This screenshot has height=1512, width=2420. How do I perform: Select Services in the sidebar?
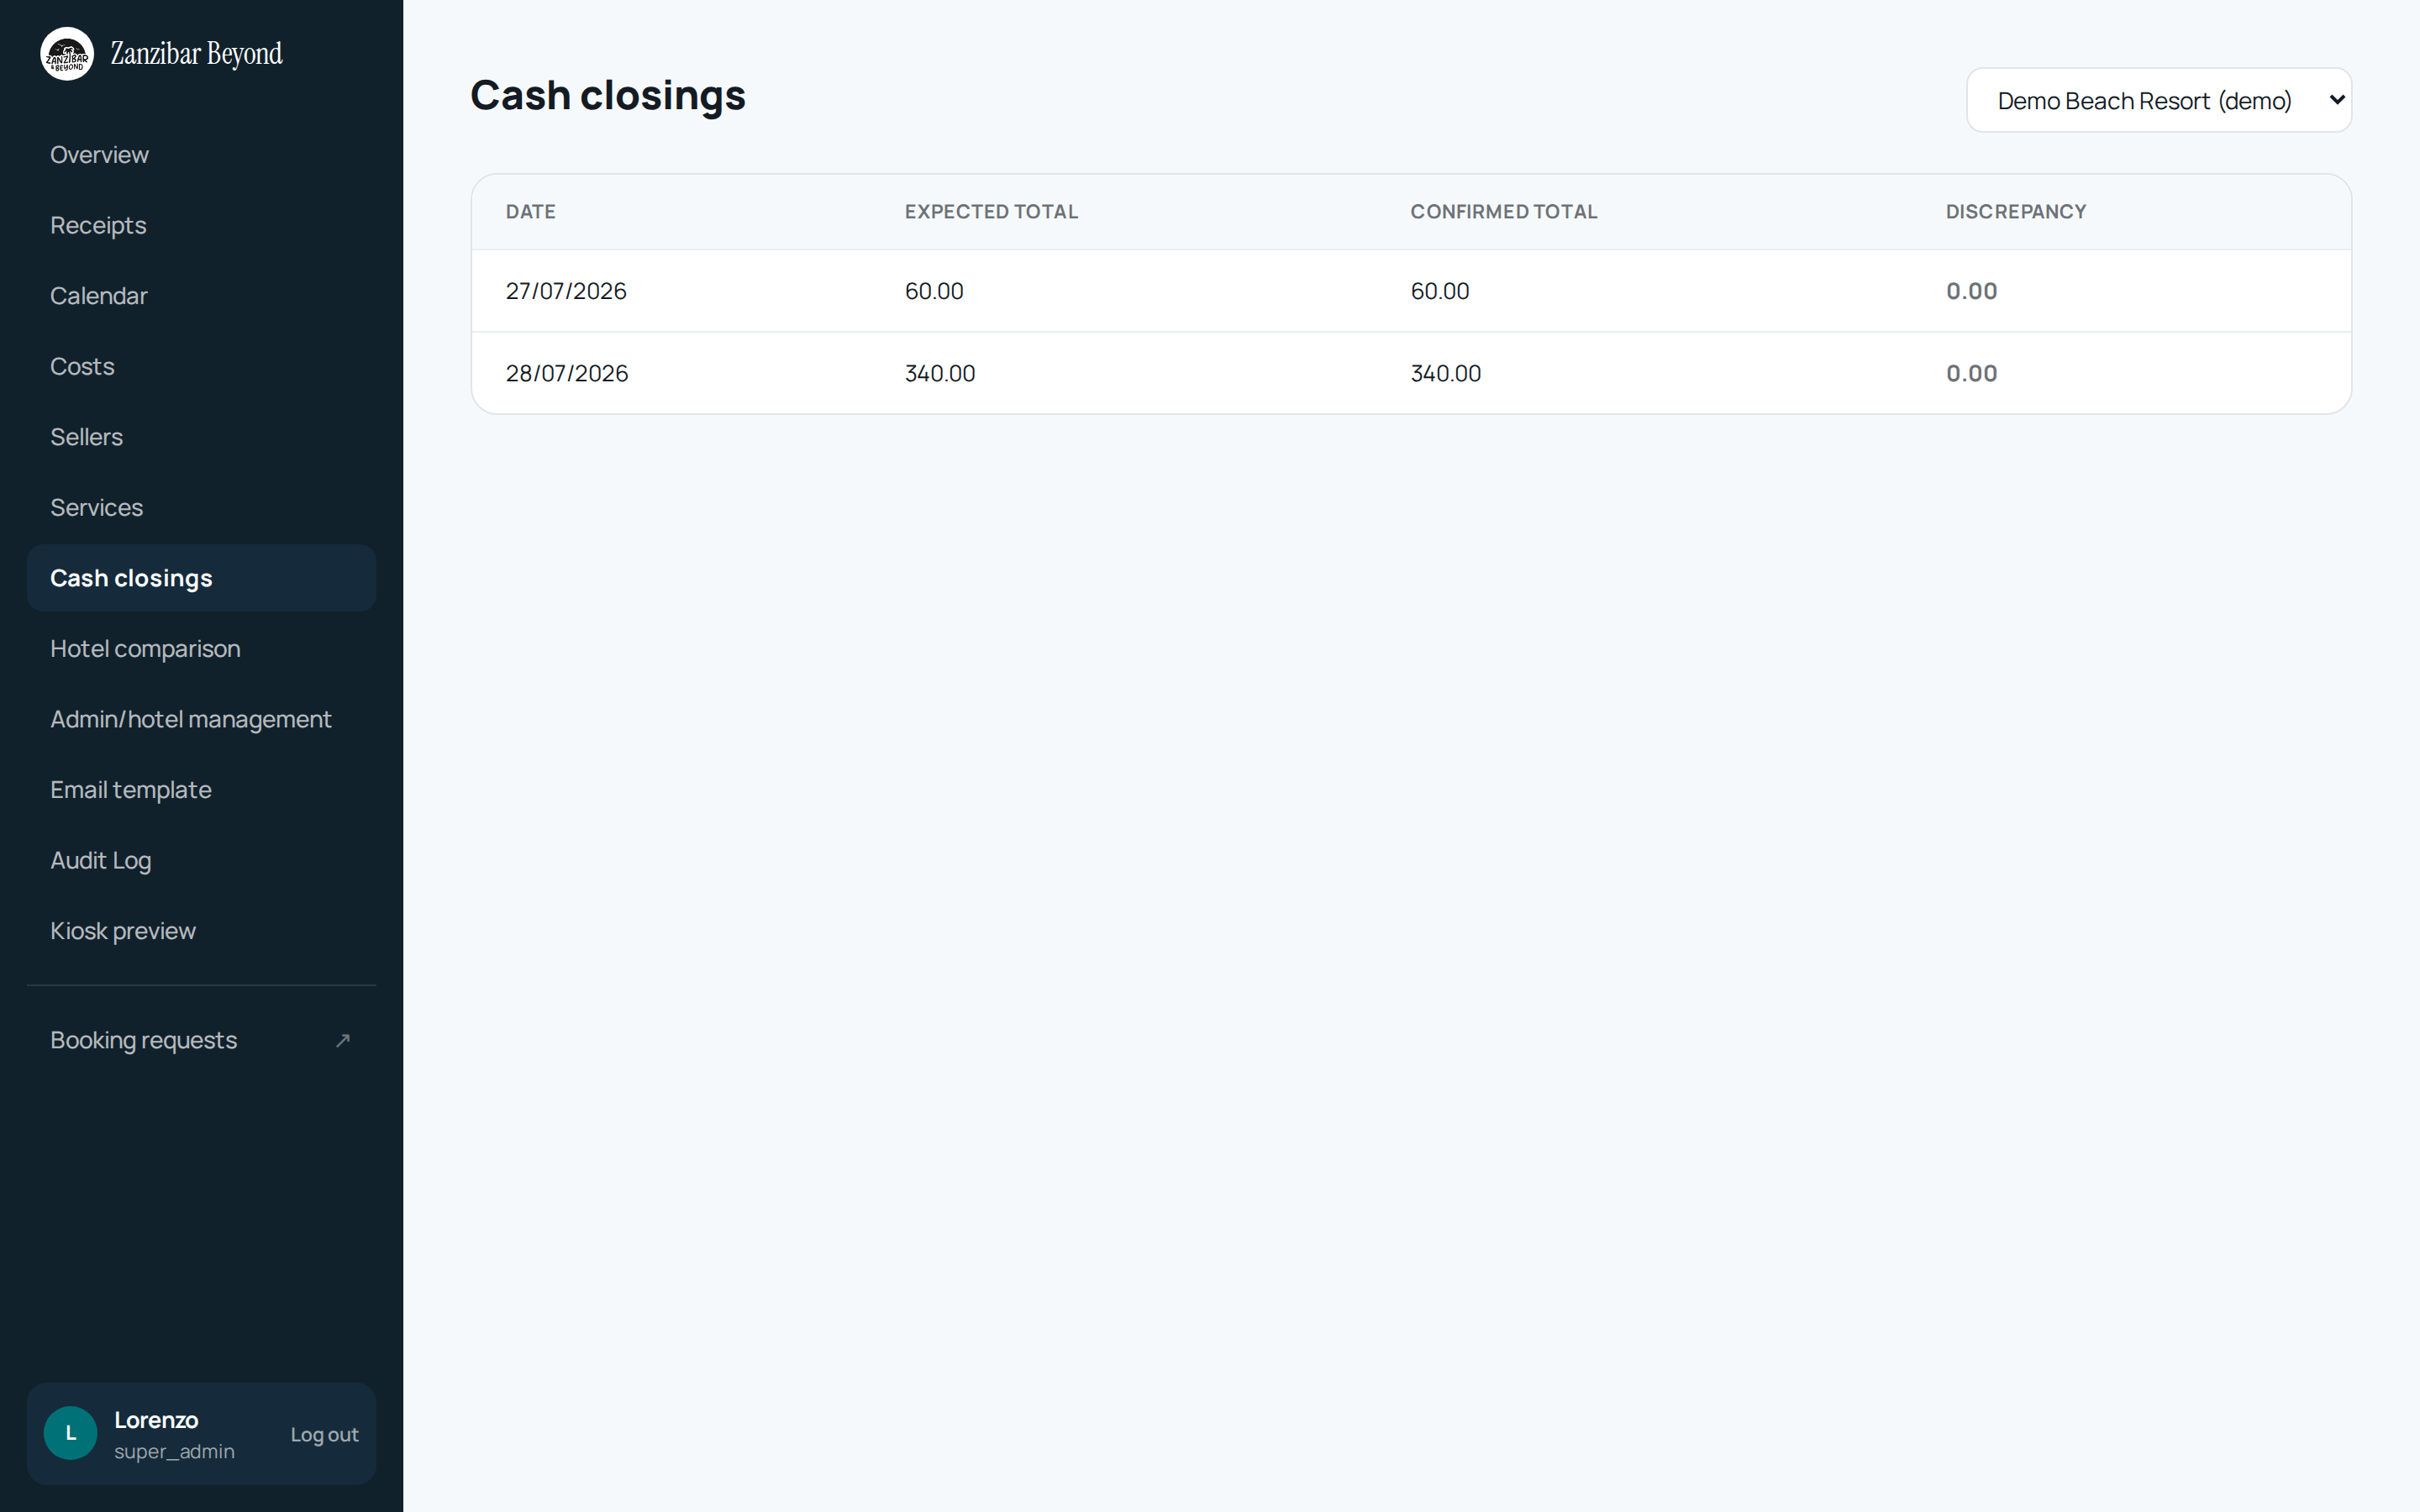[201, 507]
